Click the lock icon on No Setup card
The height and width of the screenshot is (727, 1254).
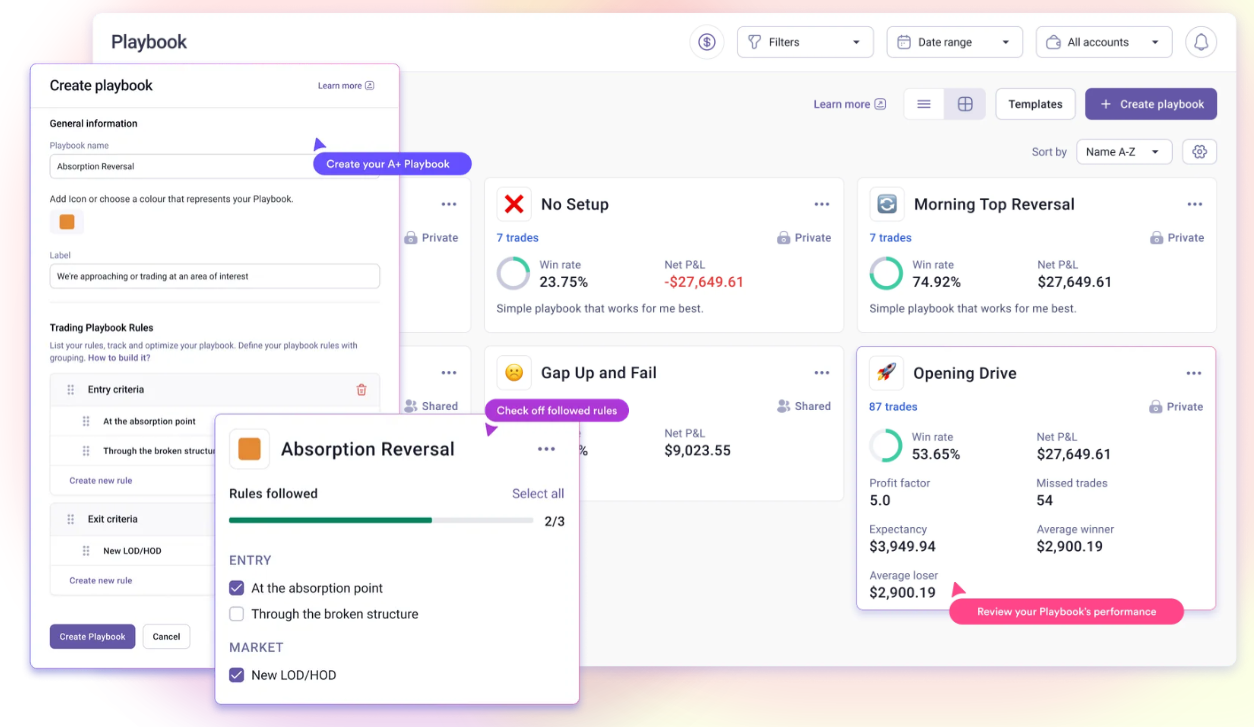click(x=784, y=238)
